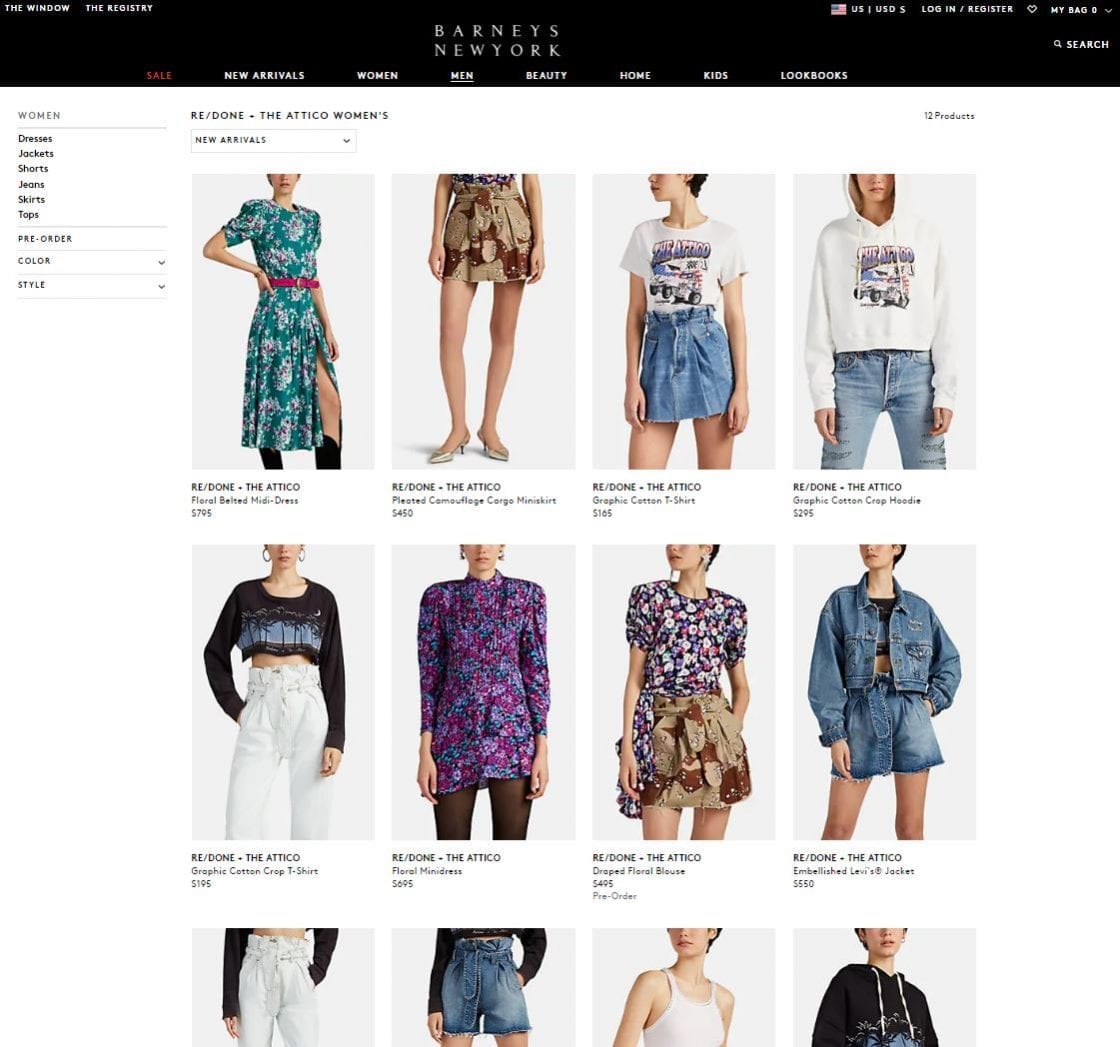The width and height of the screenshot is (1120, 1047).
Task: Click Floral Belted Midi-Dress title
Action: tap(244, 501)
